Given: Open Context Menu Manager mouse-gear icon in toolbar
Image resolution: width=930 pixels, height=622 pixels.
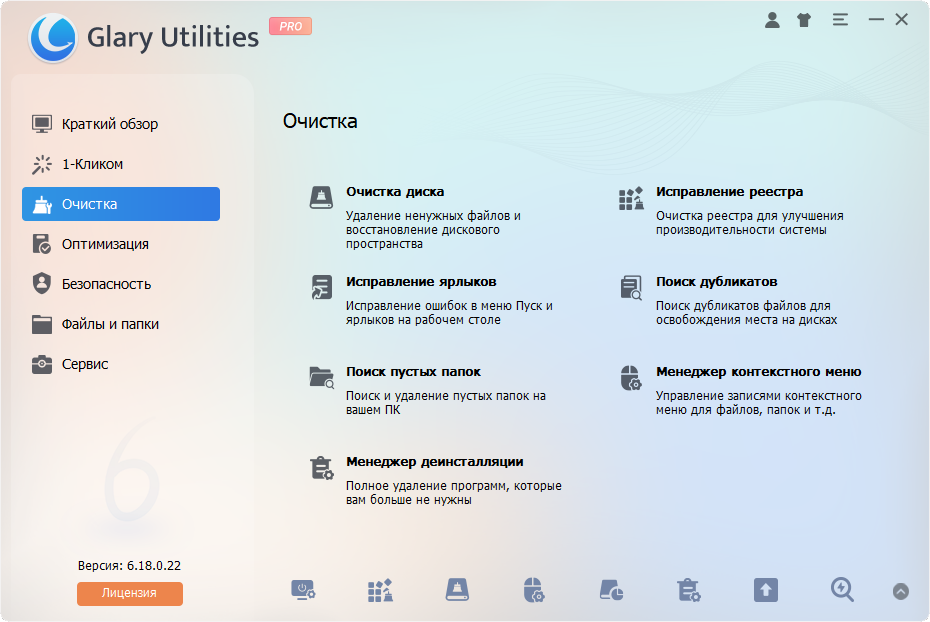Looking at the screenshot, I should pos(533,591).
